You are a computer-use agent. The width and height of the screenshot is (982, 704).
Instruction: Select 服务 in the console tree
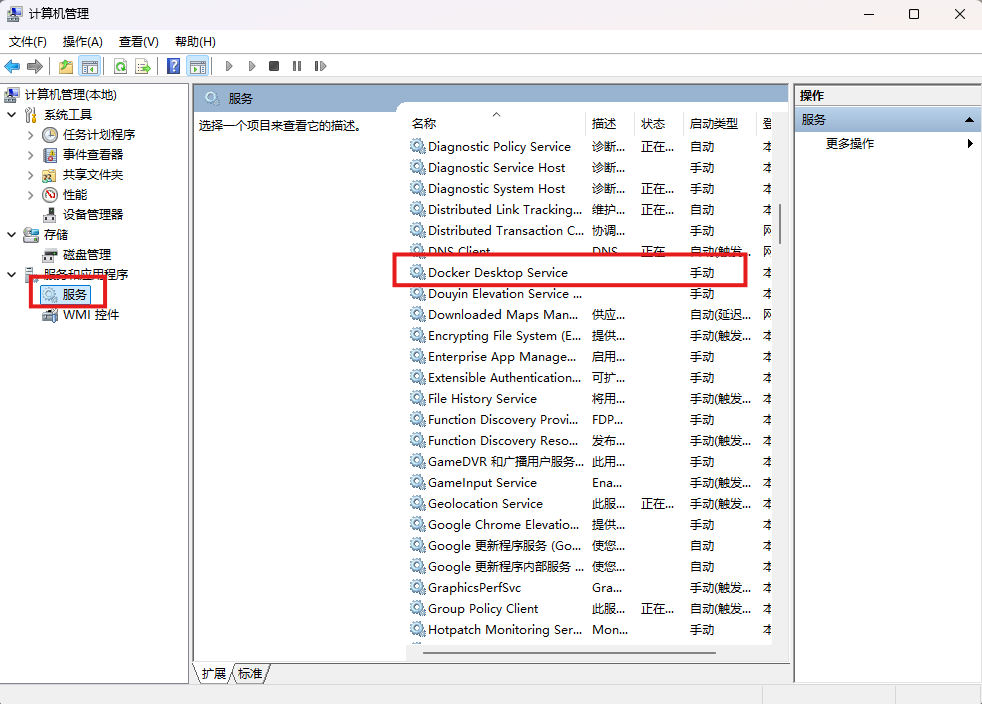coord(65,294)
